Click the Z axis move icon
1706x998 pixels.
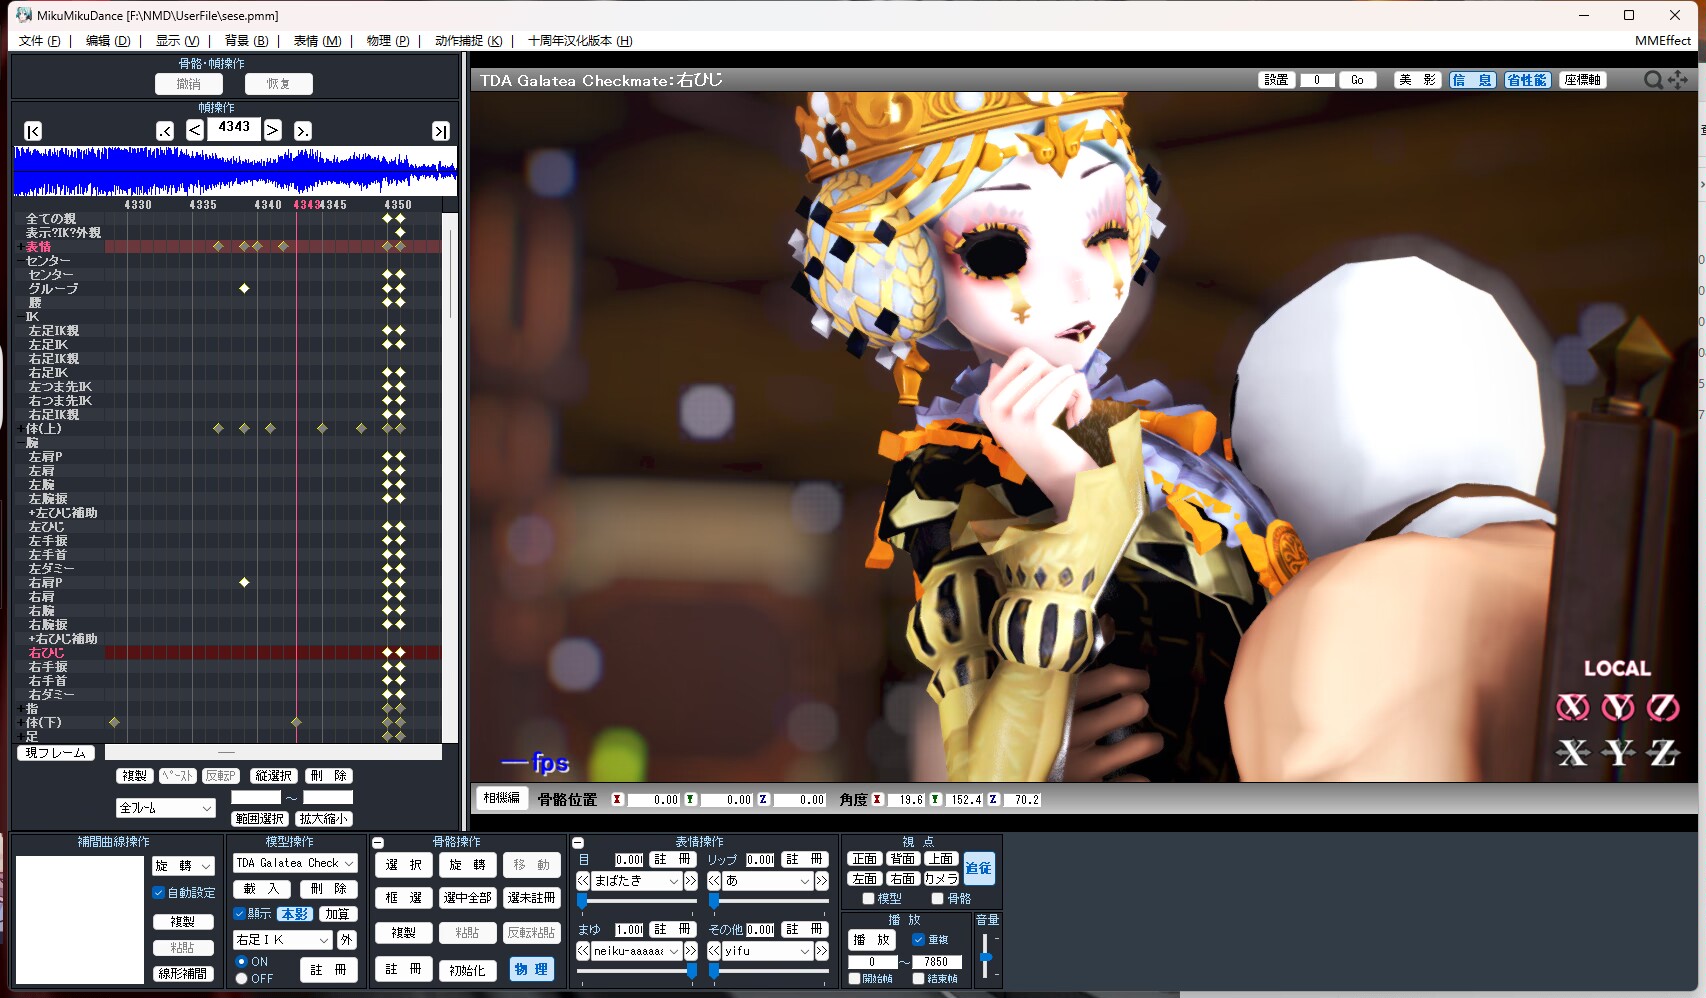tap(1663, 753)
